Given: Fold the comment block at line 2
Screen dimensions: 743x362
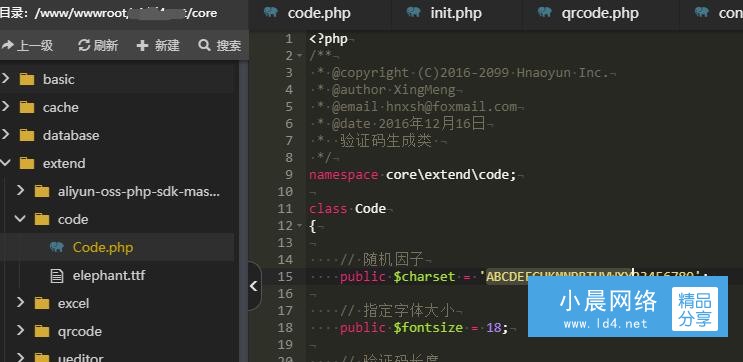Looking at the screenshot, I should pos(299,56).
